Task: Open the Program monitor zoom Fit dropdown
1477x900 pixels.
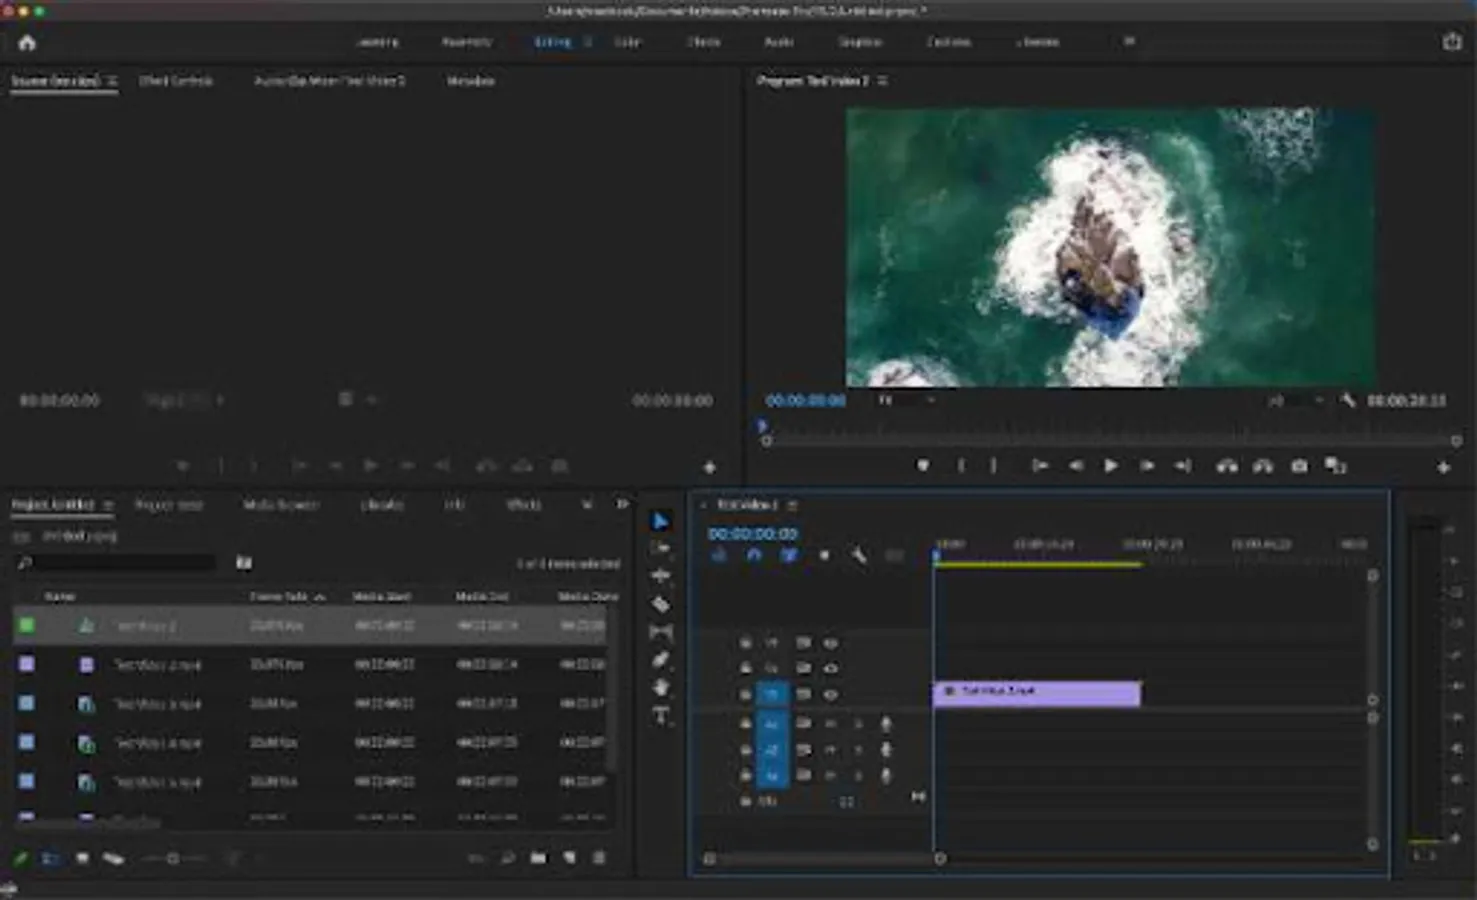Action: (x=906, y=400)
